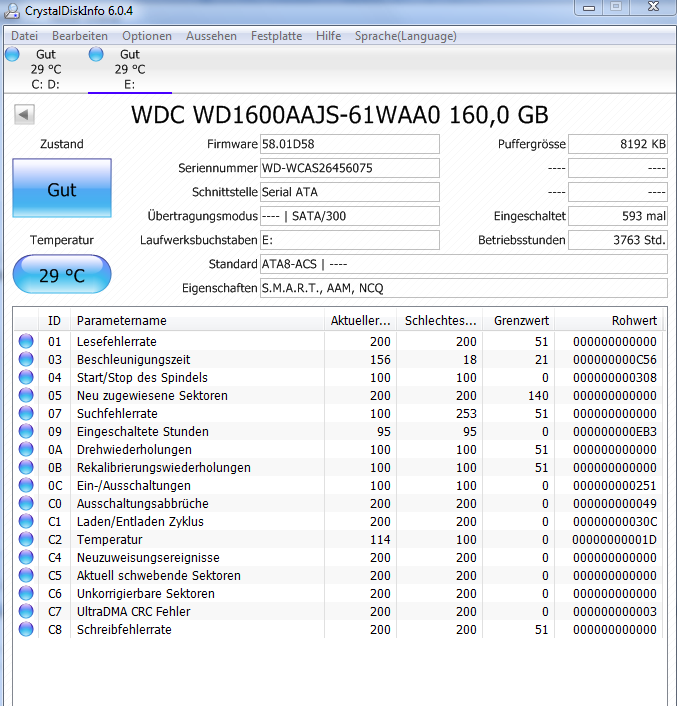Click the status orb for Eingeschaltete Stunden

26,431
